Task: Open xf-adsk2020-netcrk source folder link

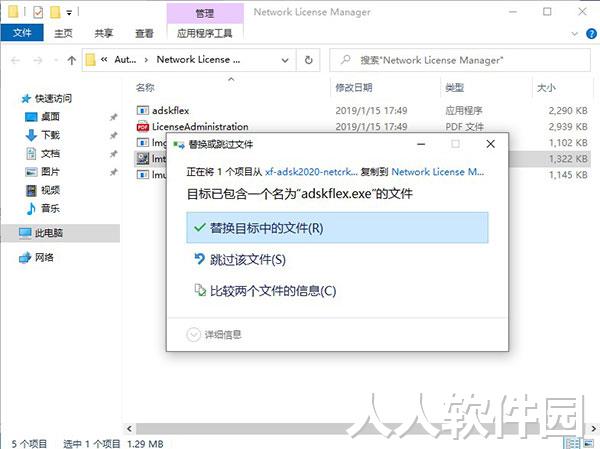Action: [x=311, y=172]
